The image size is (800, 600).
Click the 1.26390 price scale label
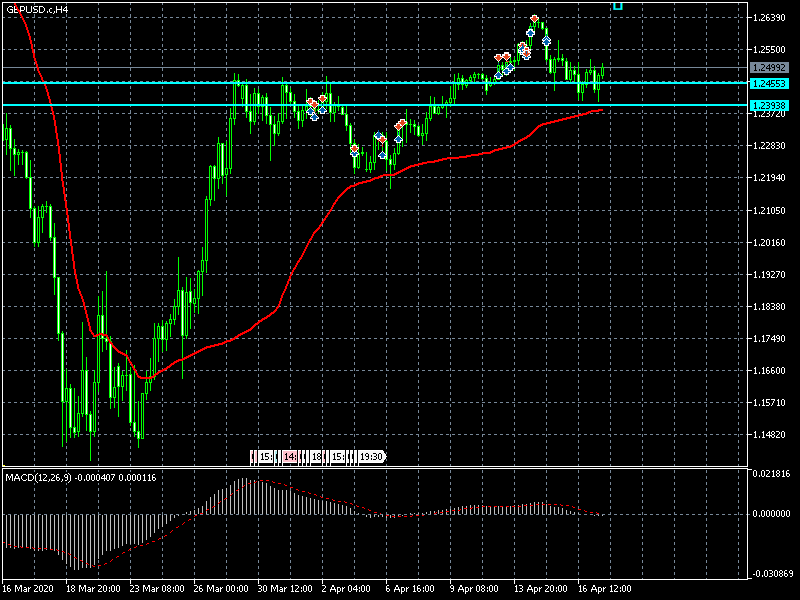pyautogui.click(x=773, y=18)
